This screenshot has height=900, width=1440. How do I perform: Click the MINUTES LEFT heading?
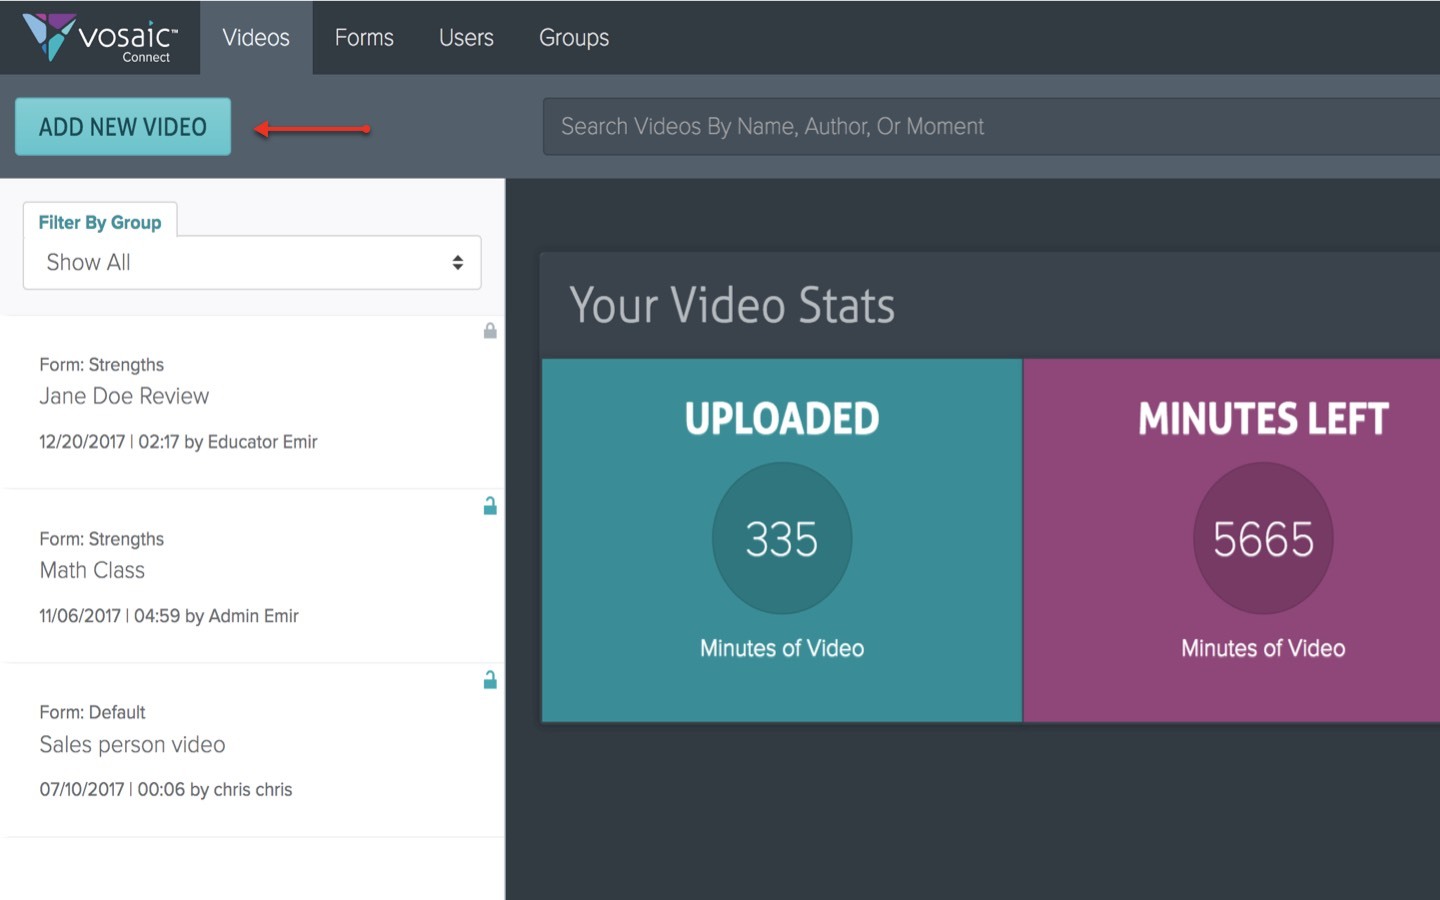tap(1263, 419)
